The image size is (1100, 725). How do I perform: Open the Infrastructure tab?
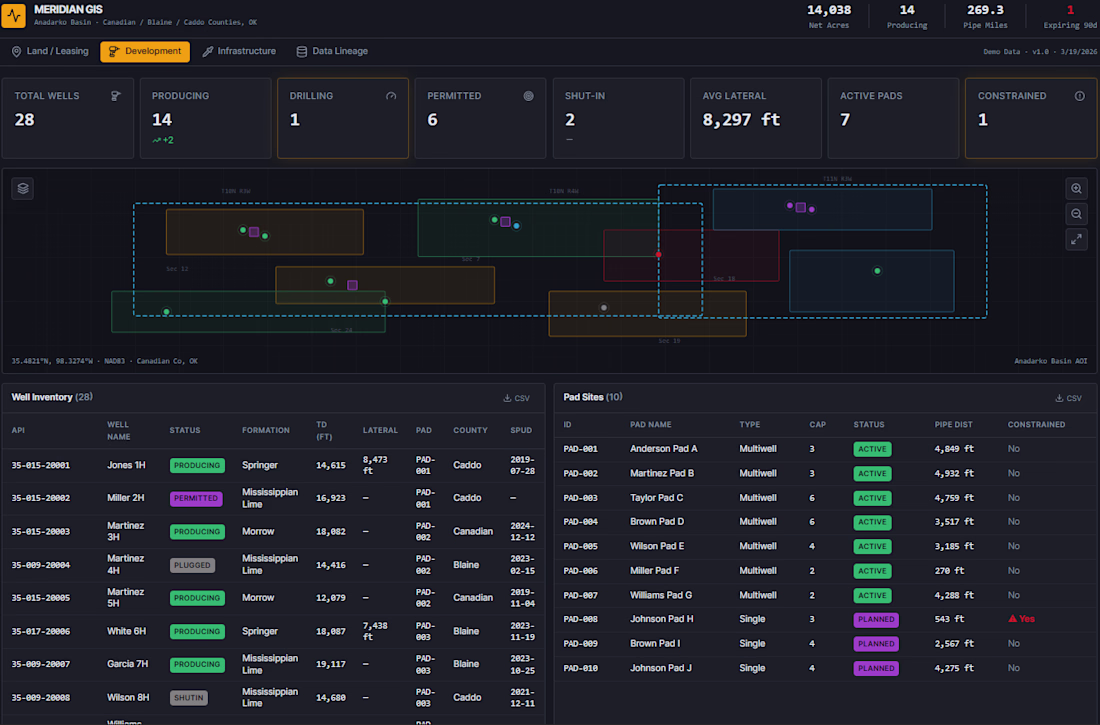click(x=239, y=51)
